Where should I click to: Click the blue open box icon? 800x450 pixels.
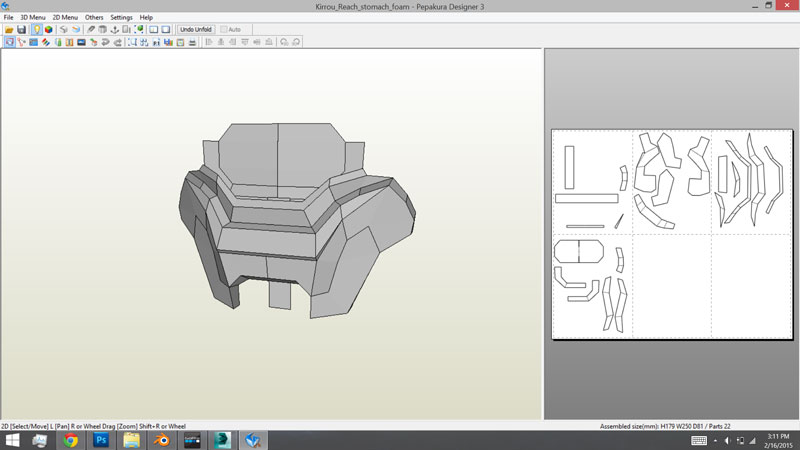pyautogui.click(x=76, y=30)
